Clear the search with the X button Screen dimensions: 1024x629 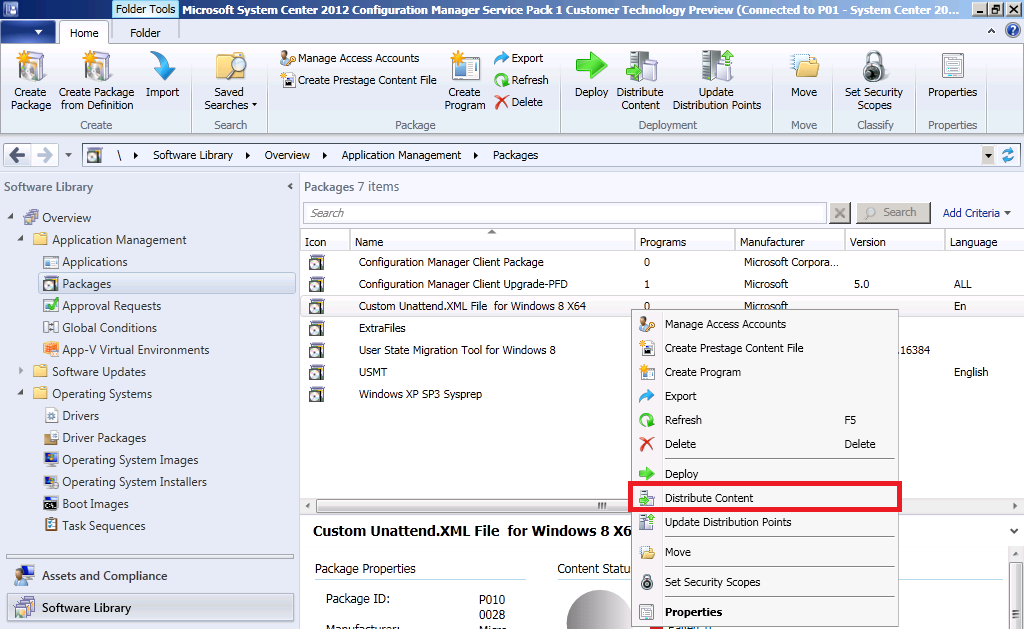[840, 213]
